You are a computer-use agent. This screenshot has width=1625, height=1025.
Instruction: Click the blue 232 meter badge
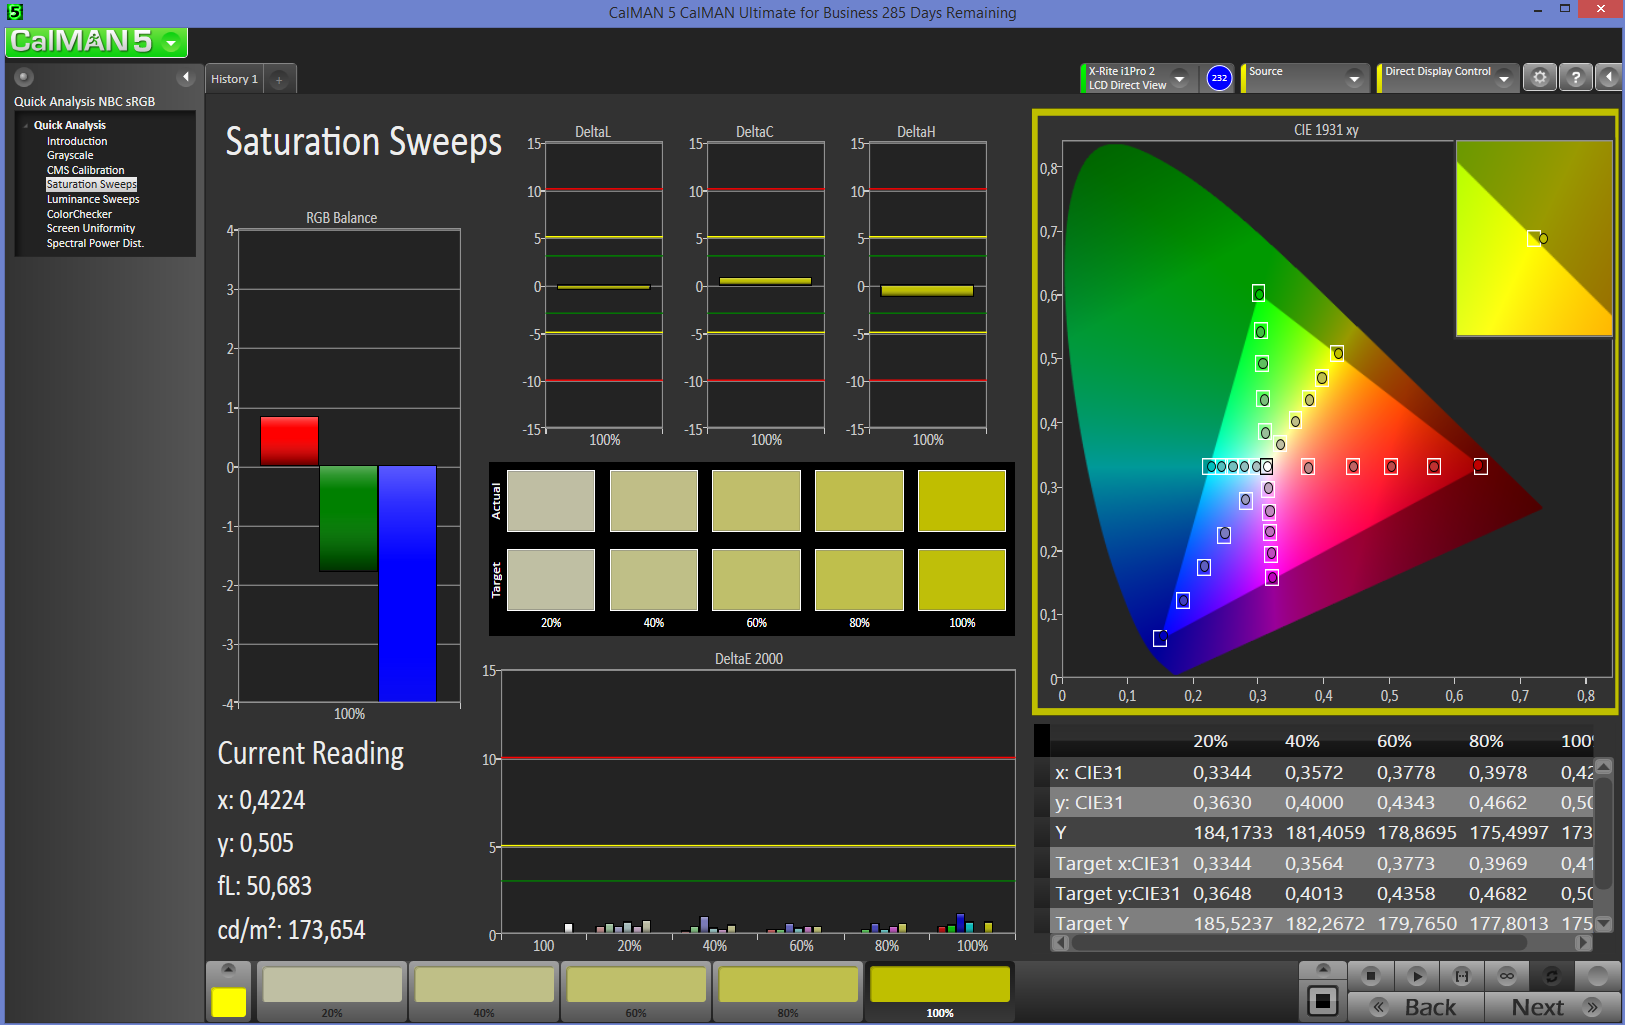(1219, 78)
